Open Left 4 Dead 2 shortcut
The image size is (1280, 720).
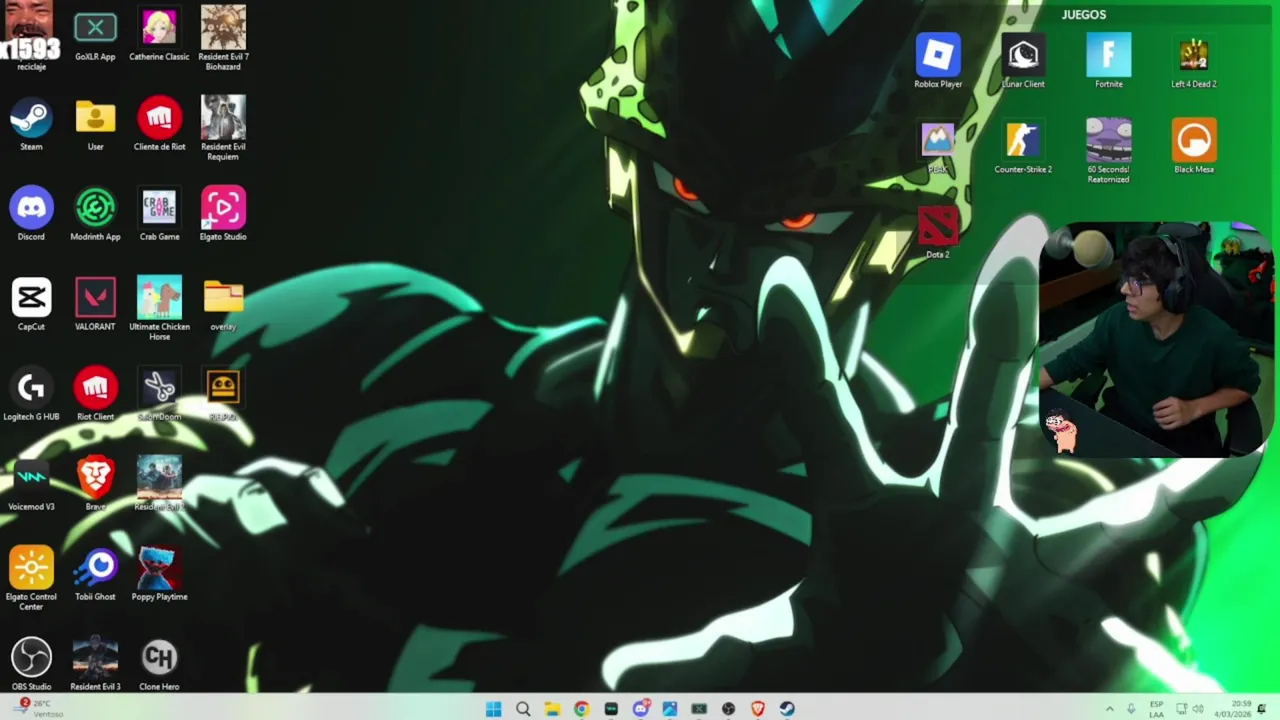click(1194, 62)
